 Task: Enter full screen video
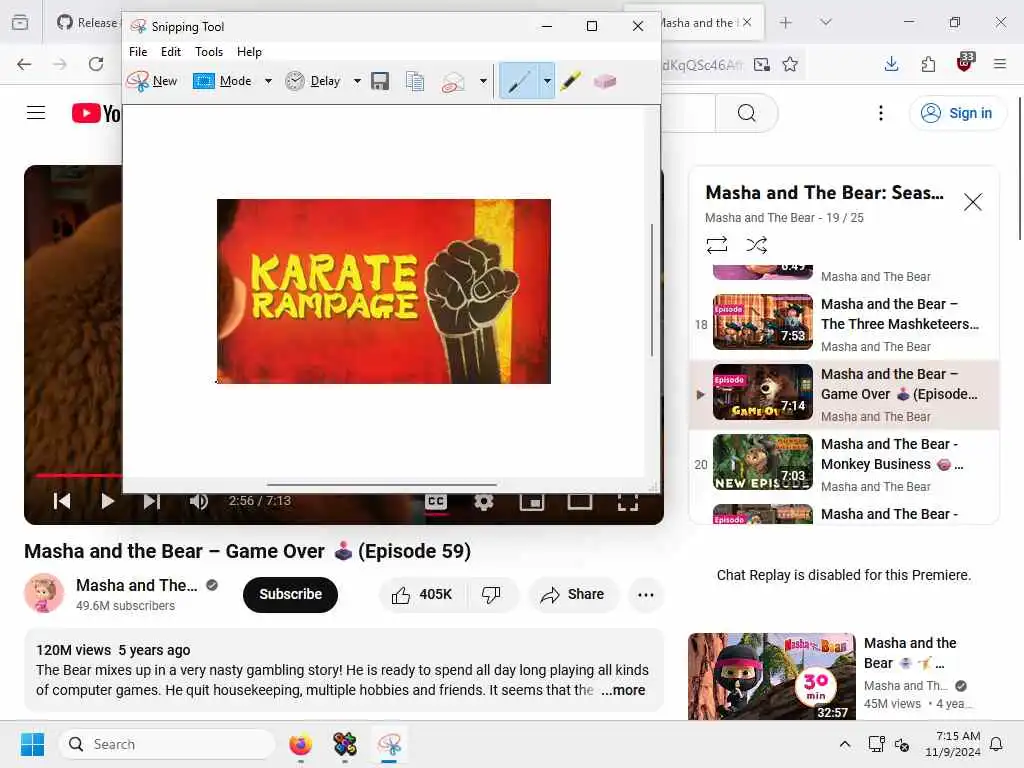tap(628, 502)
